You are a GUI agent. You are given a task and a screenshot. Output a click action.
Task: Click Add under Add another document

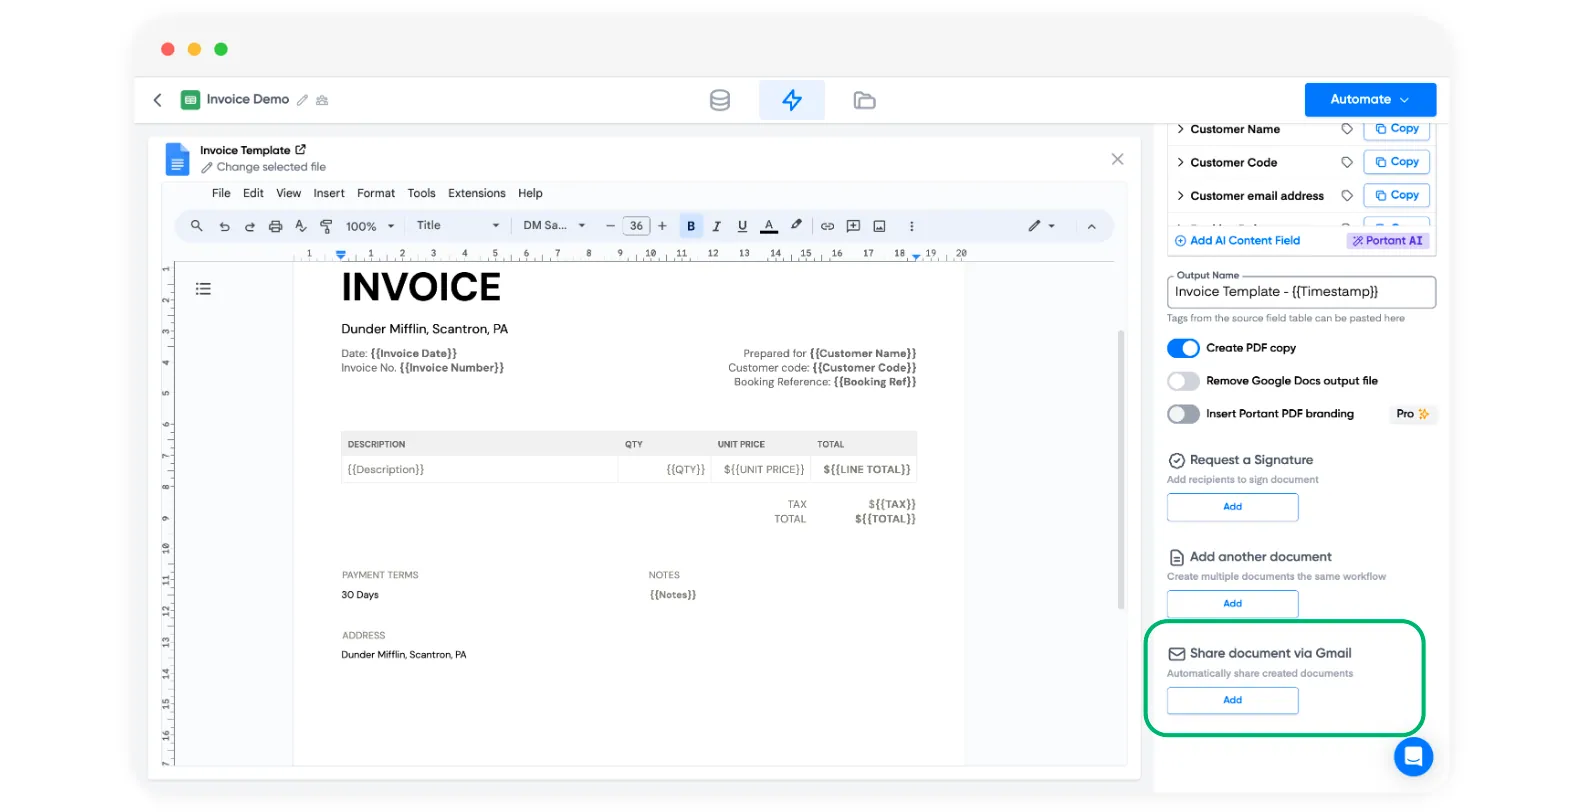pos(1232,604)
